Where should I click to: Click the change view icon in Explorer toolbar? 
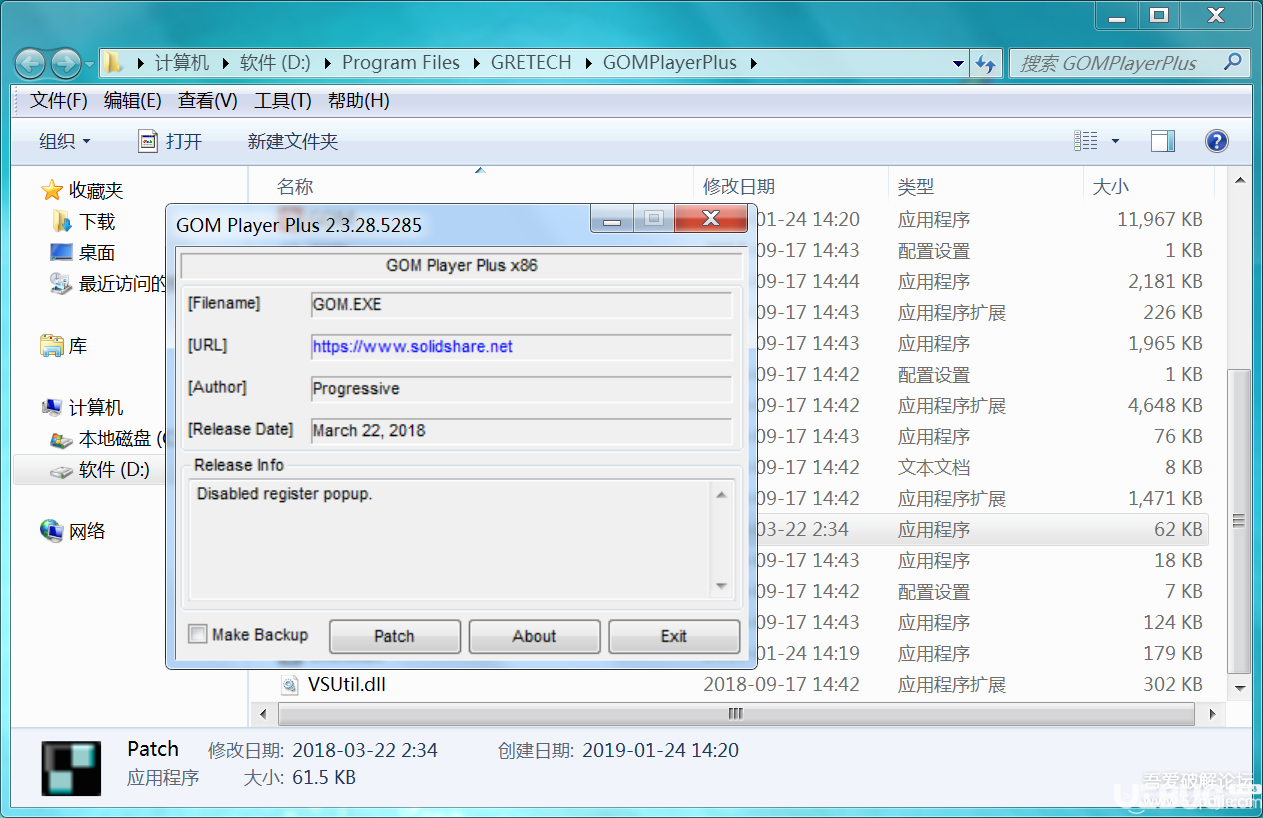coord(1086,141)
